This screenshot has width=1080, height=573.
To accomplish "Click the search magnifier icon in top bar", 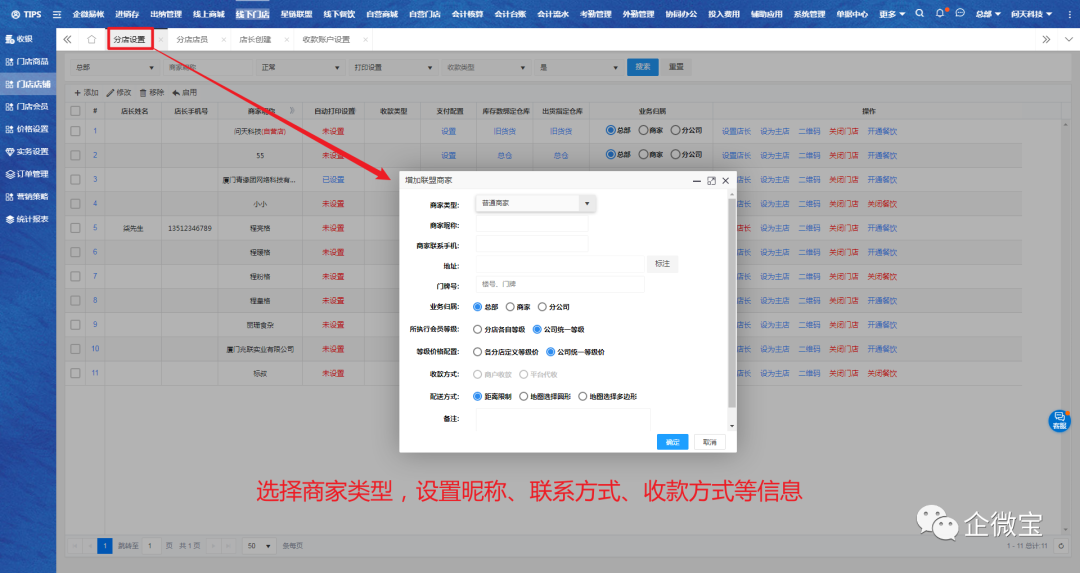I will point(921,14).
